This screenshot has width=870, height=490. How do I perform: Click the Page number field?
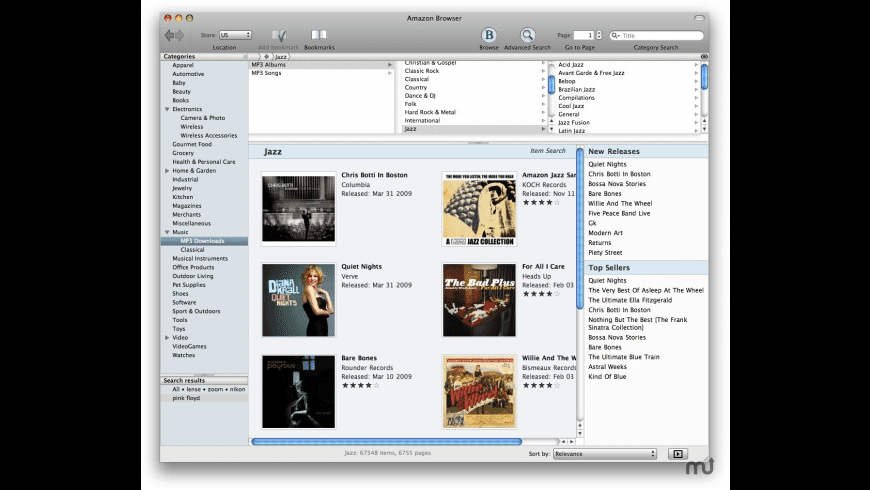pos(584,35)
